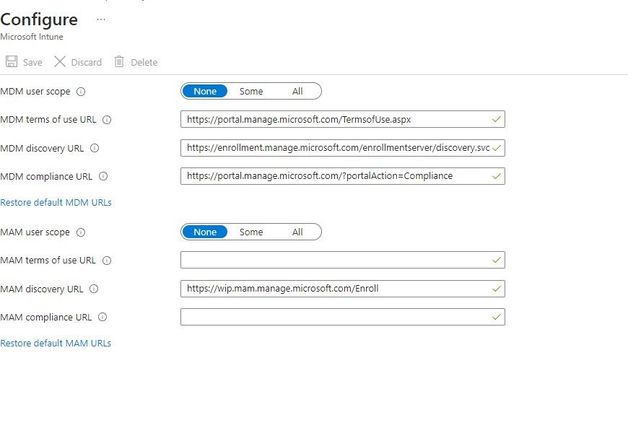Show info for MDM discovery URL
Screen dimensions: 628x428
tap(94, 148)
